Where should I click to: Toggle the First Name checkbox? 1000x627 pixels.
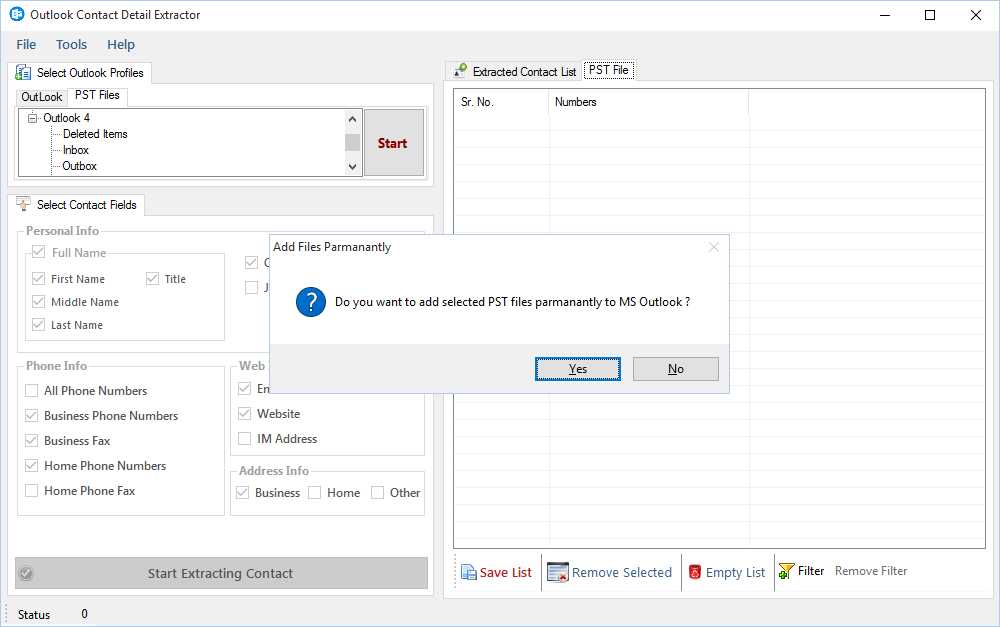click(x=38, y=279)
